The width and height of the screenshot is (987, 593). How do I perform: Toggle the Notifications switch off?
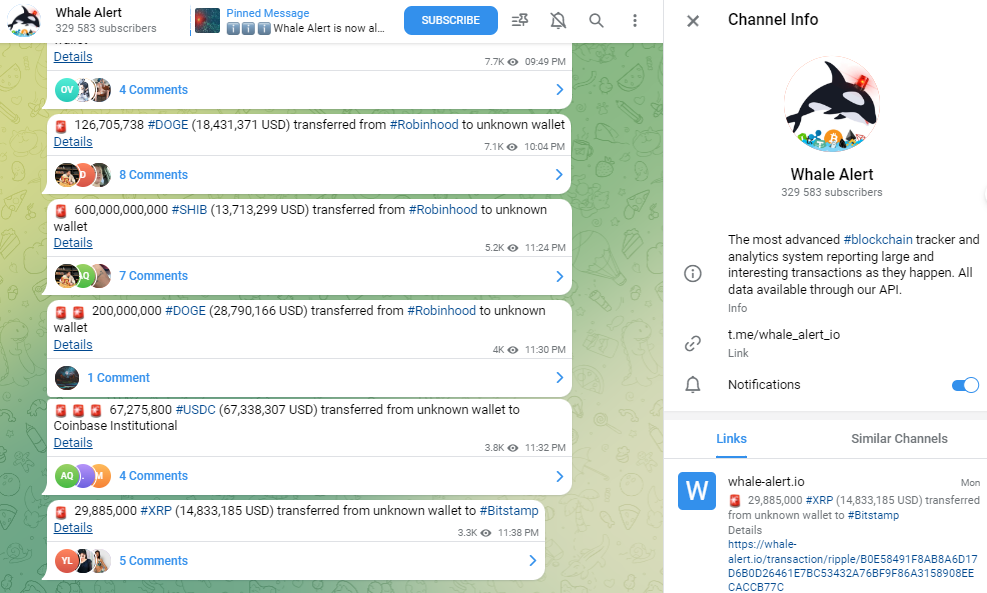[964, 385]
